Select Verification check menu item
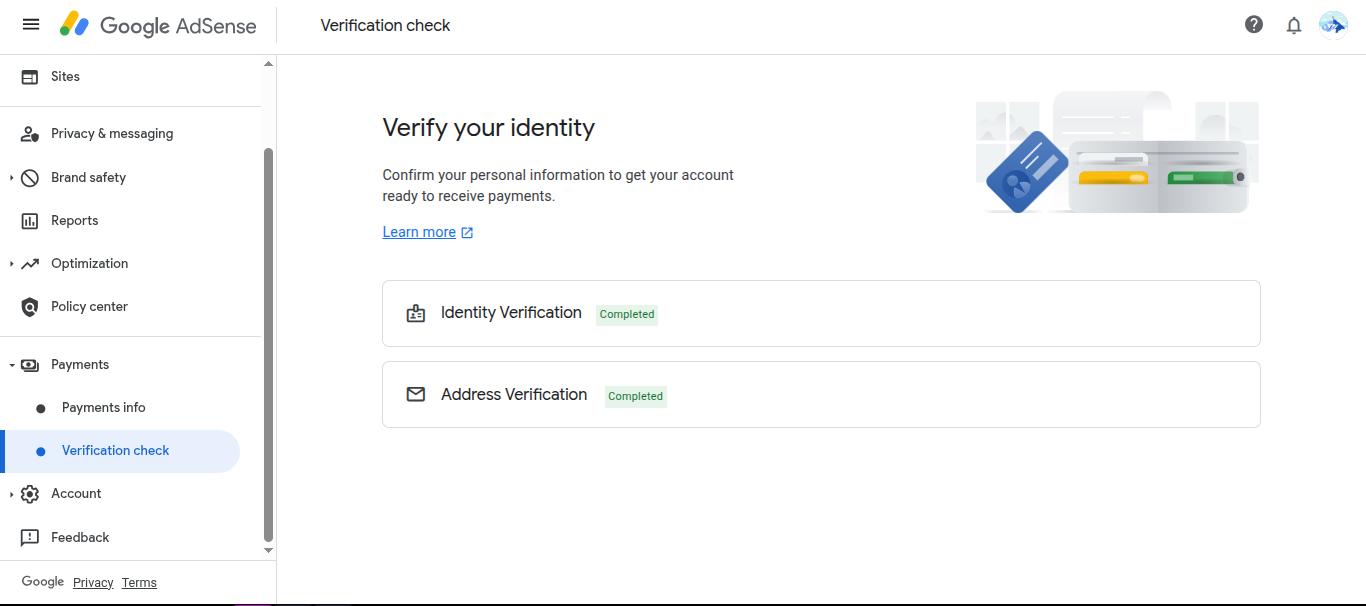Screen dimensions: 1366x606 point(116,451)
